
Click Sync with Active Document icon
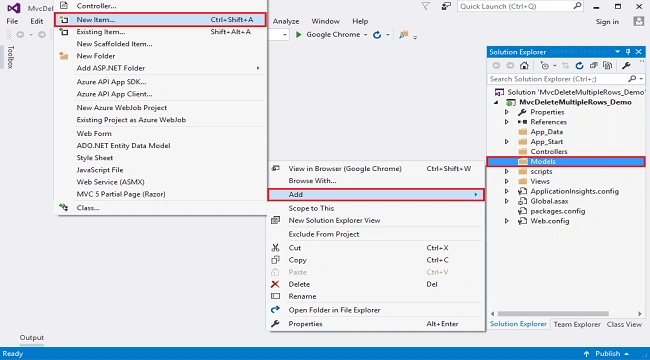565,66
